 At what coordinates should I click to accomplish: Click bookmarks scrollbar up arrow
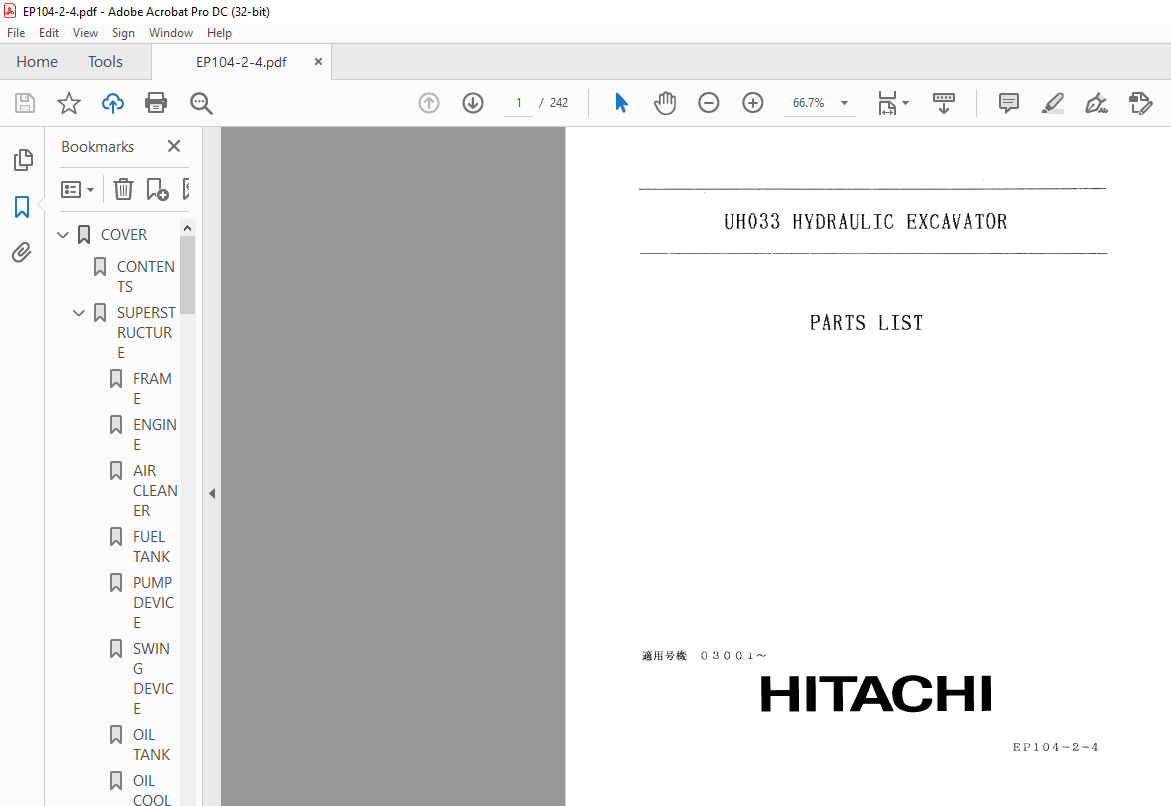pyautogui.click(x=187, y=228)
